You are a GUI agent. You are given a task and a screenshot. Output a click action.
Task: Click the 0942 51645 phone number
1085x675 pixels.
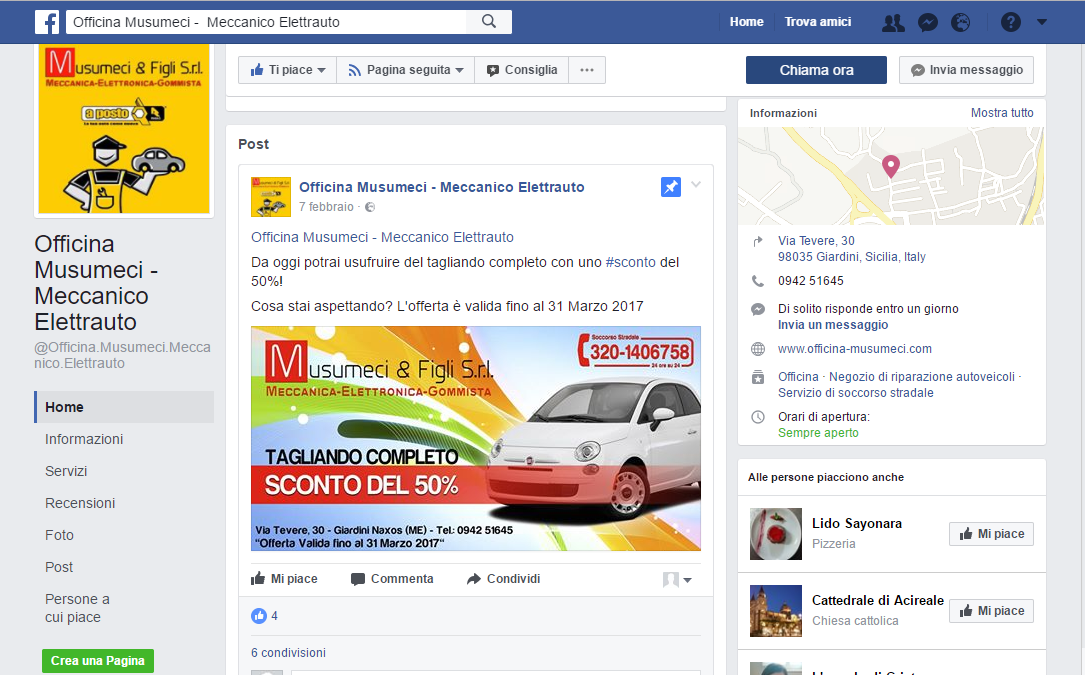click(810, 281)
